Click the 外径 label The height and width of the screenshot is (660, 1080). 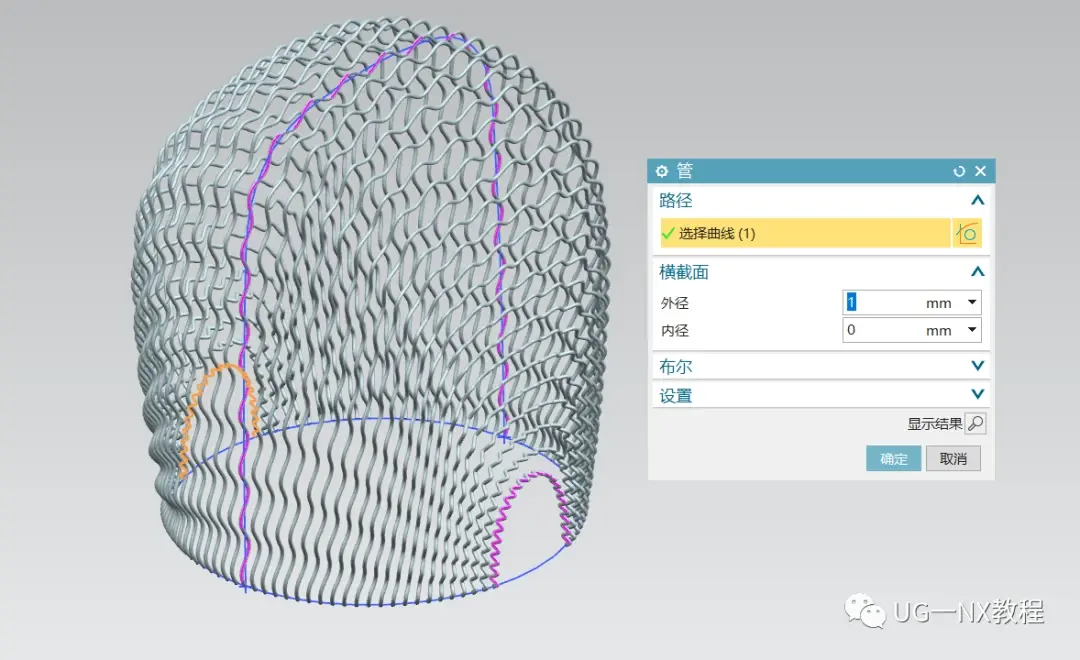pyautogui.click(x=674, y=303)
